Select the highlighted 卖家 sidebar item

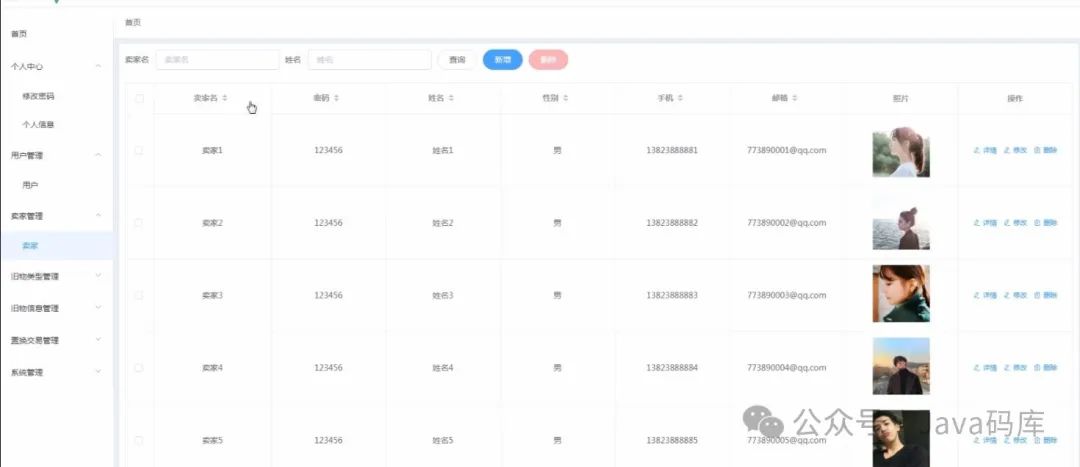pyautogui.click(x=56, y=245)
